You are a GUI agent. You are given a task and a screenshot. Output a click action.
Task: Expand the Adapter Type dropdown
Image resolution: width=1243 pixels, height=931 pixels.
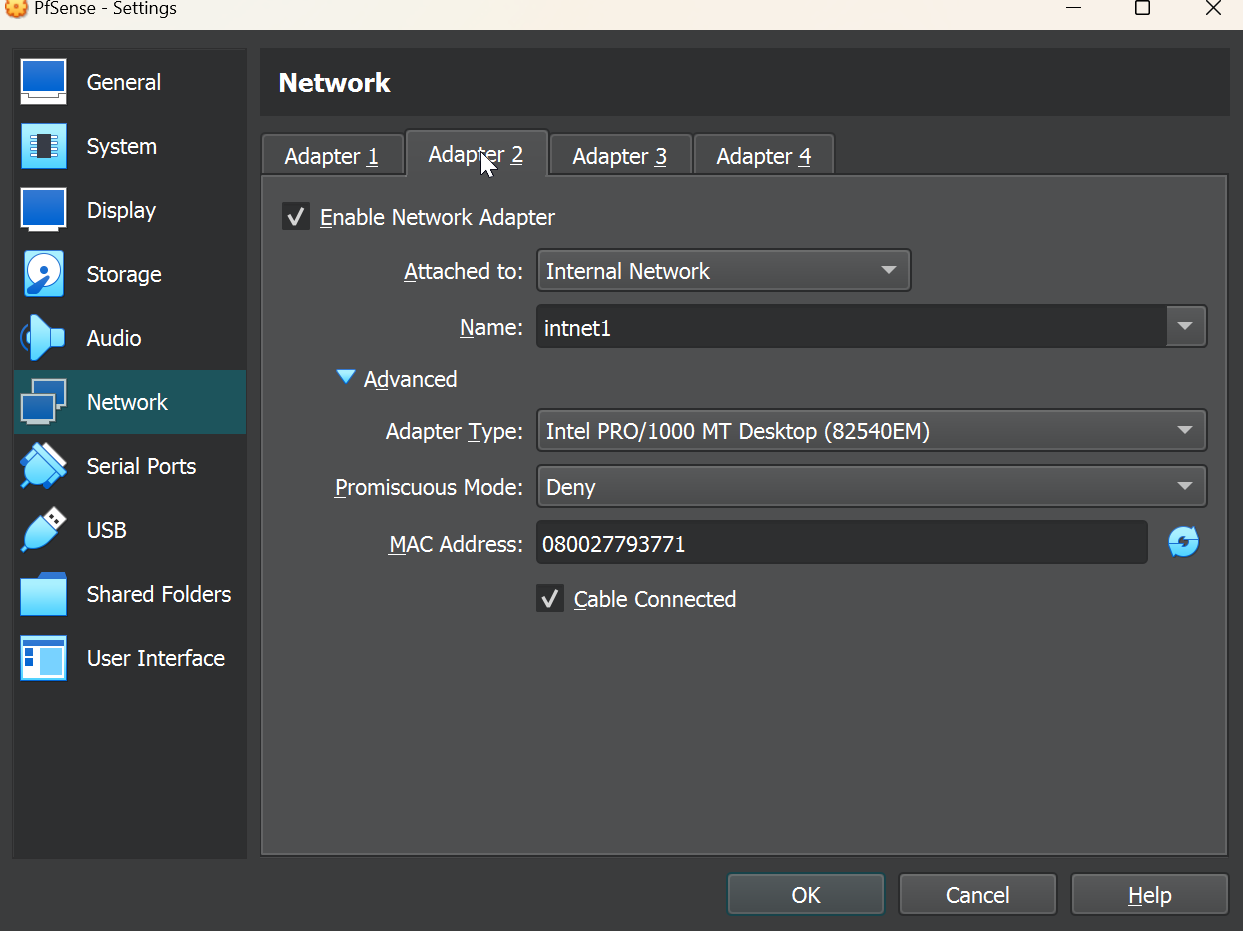pos(870,431)
